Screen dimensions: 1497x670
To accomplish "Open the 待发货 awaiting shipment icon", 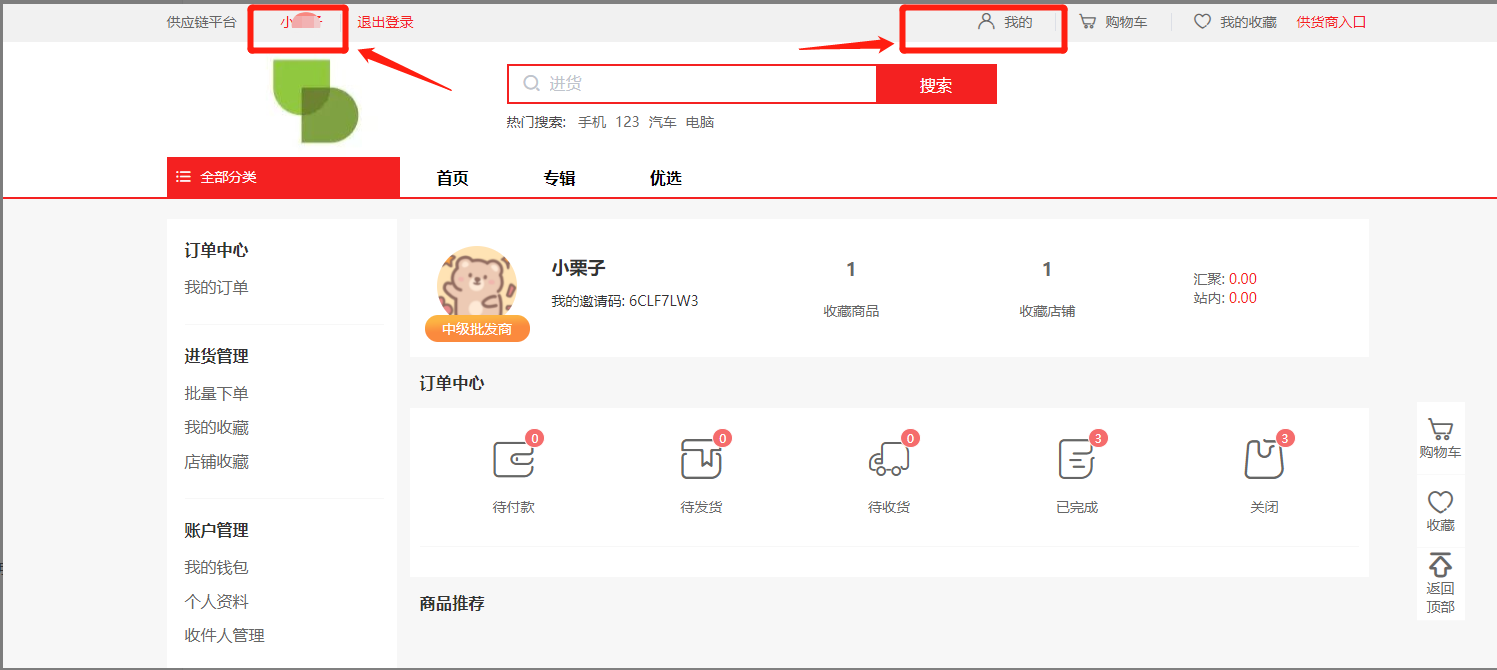I will 701,460.
